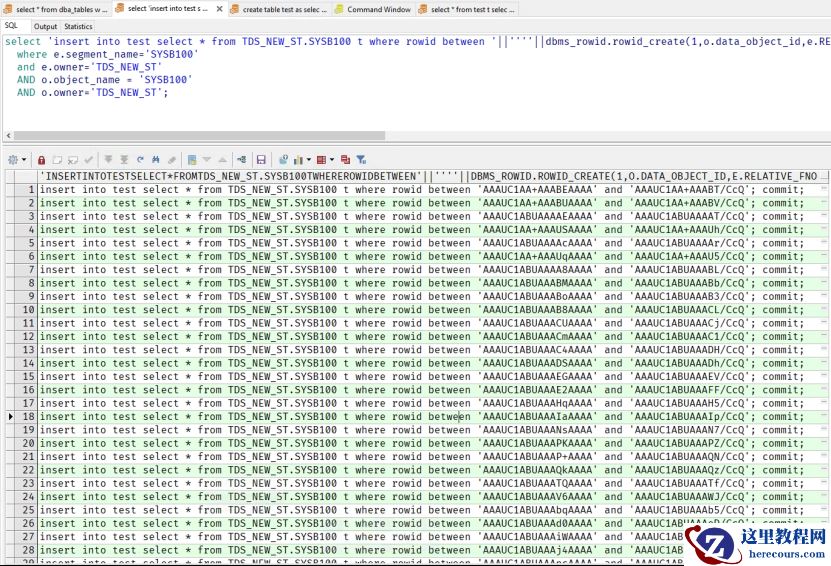Click the export query results icon

tap(284, 160)
